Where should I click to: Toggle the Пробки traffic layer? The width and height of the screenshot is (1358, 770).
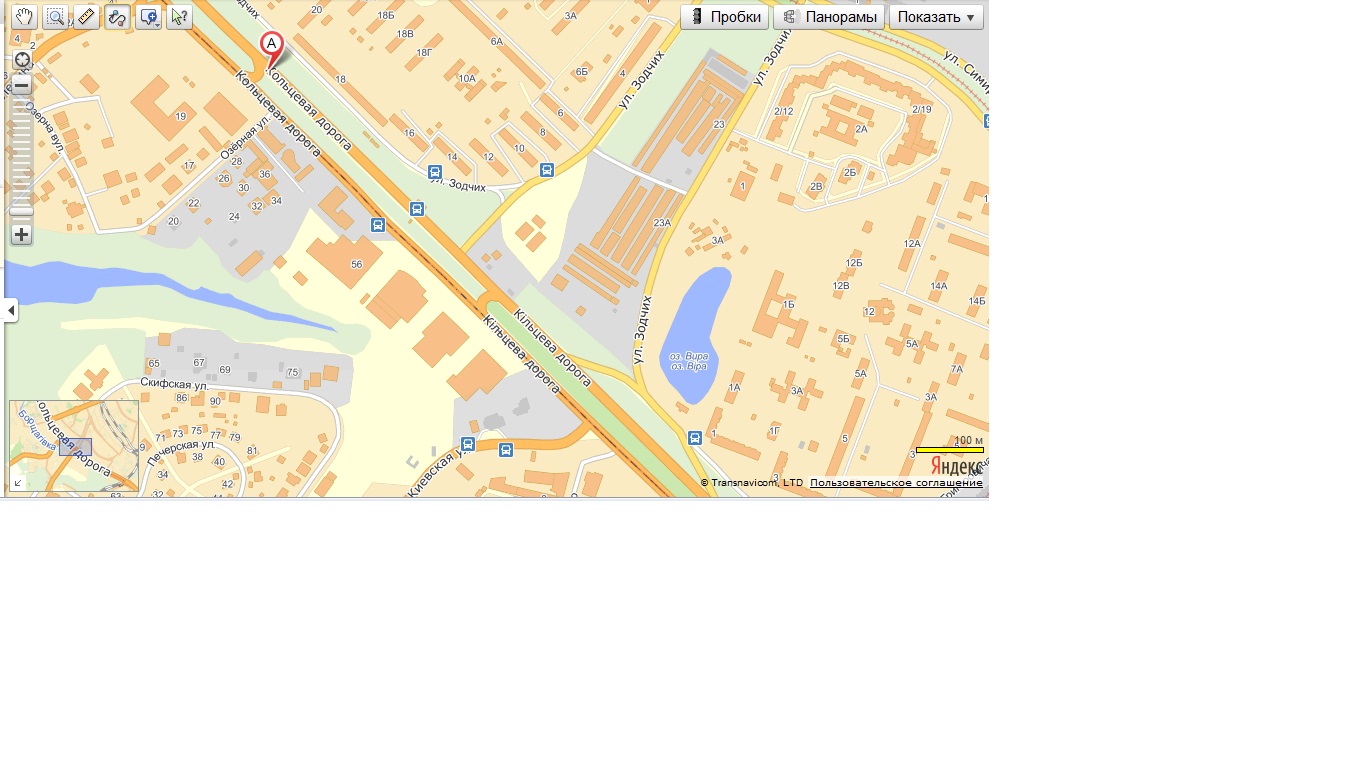(725, 17)
